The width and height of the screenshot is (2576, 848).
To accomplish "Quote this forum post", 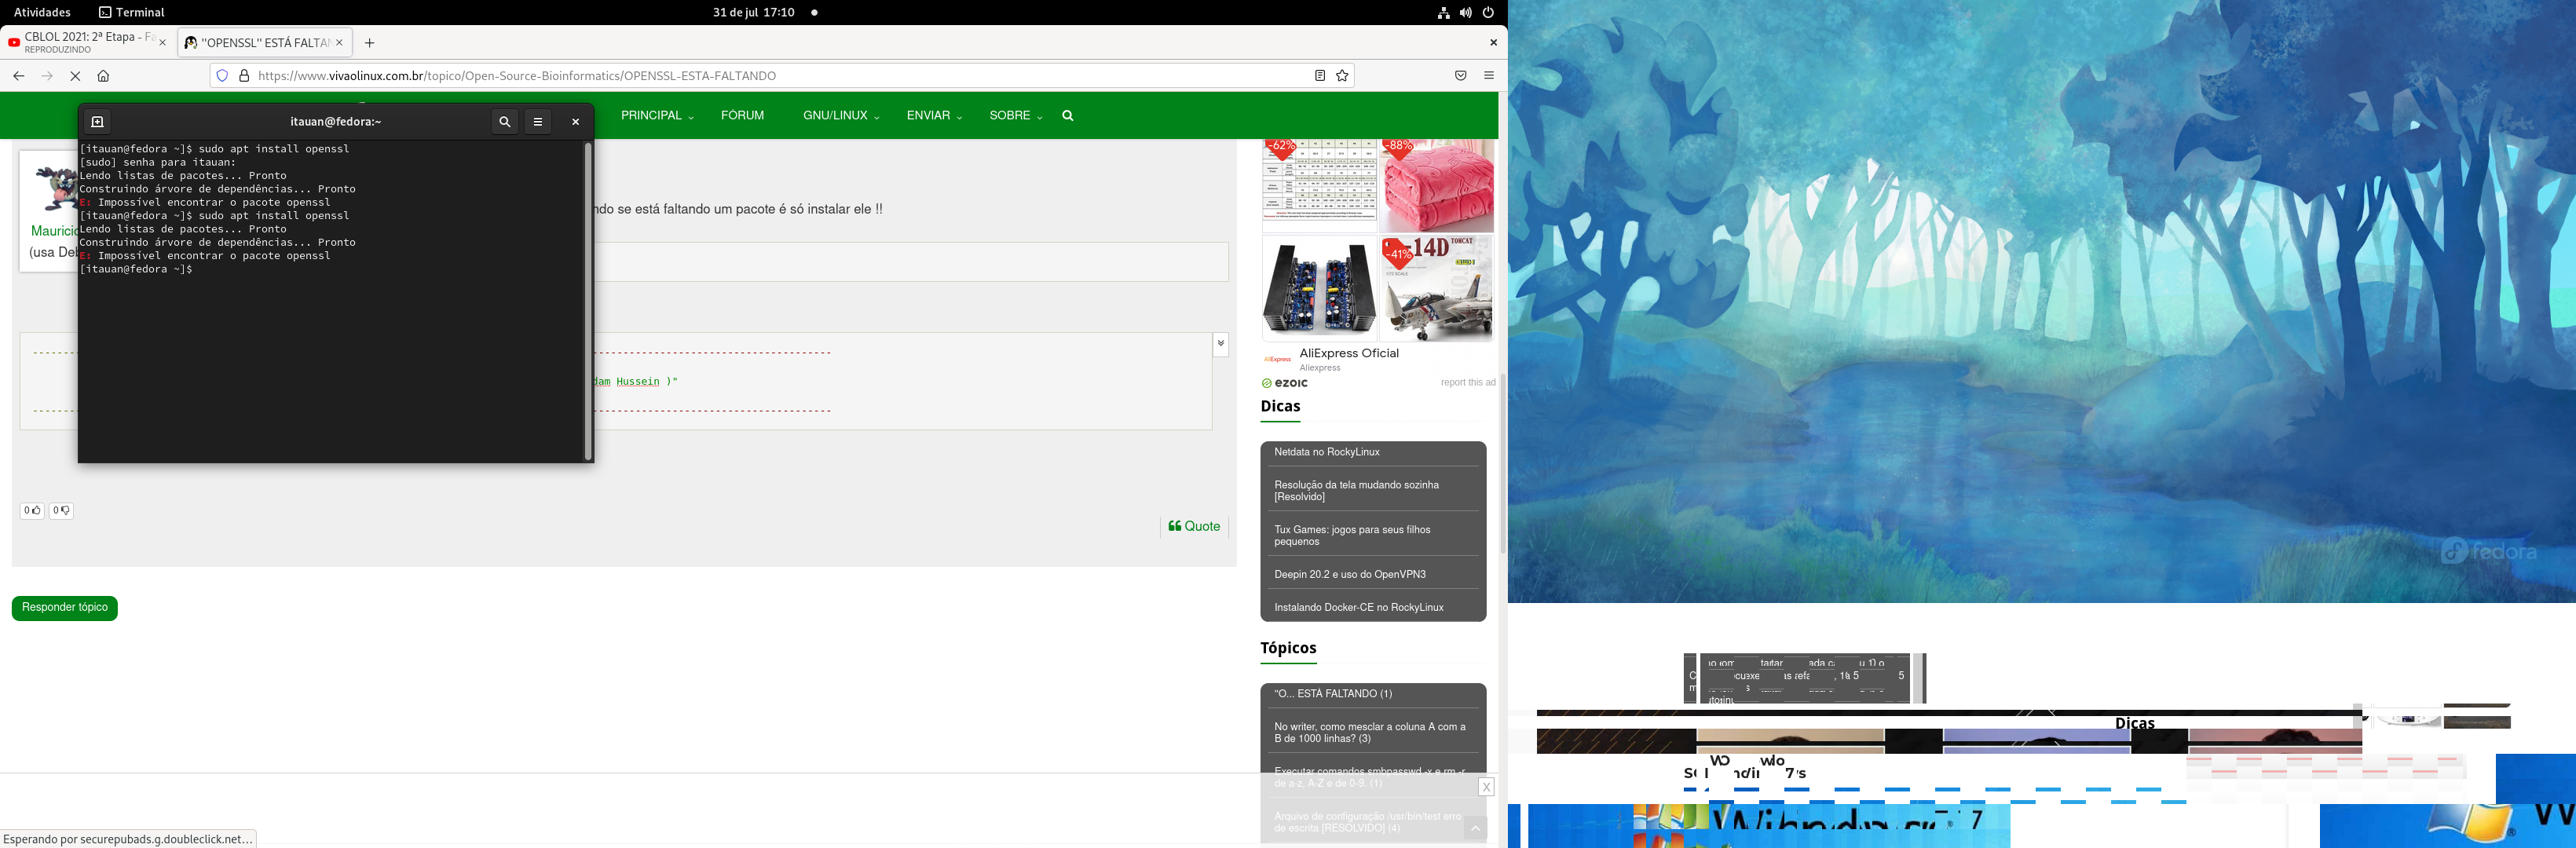I will point(1194,526).
